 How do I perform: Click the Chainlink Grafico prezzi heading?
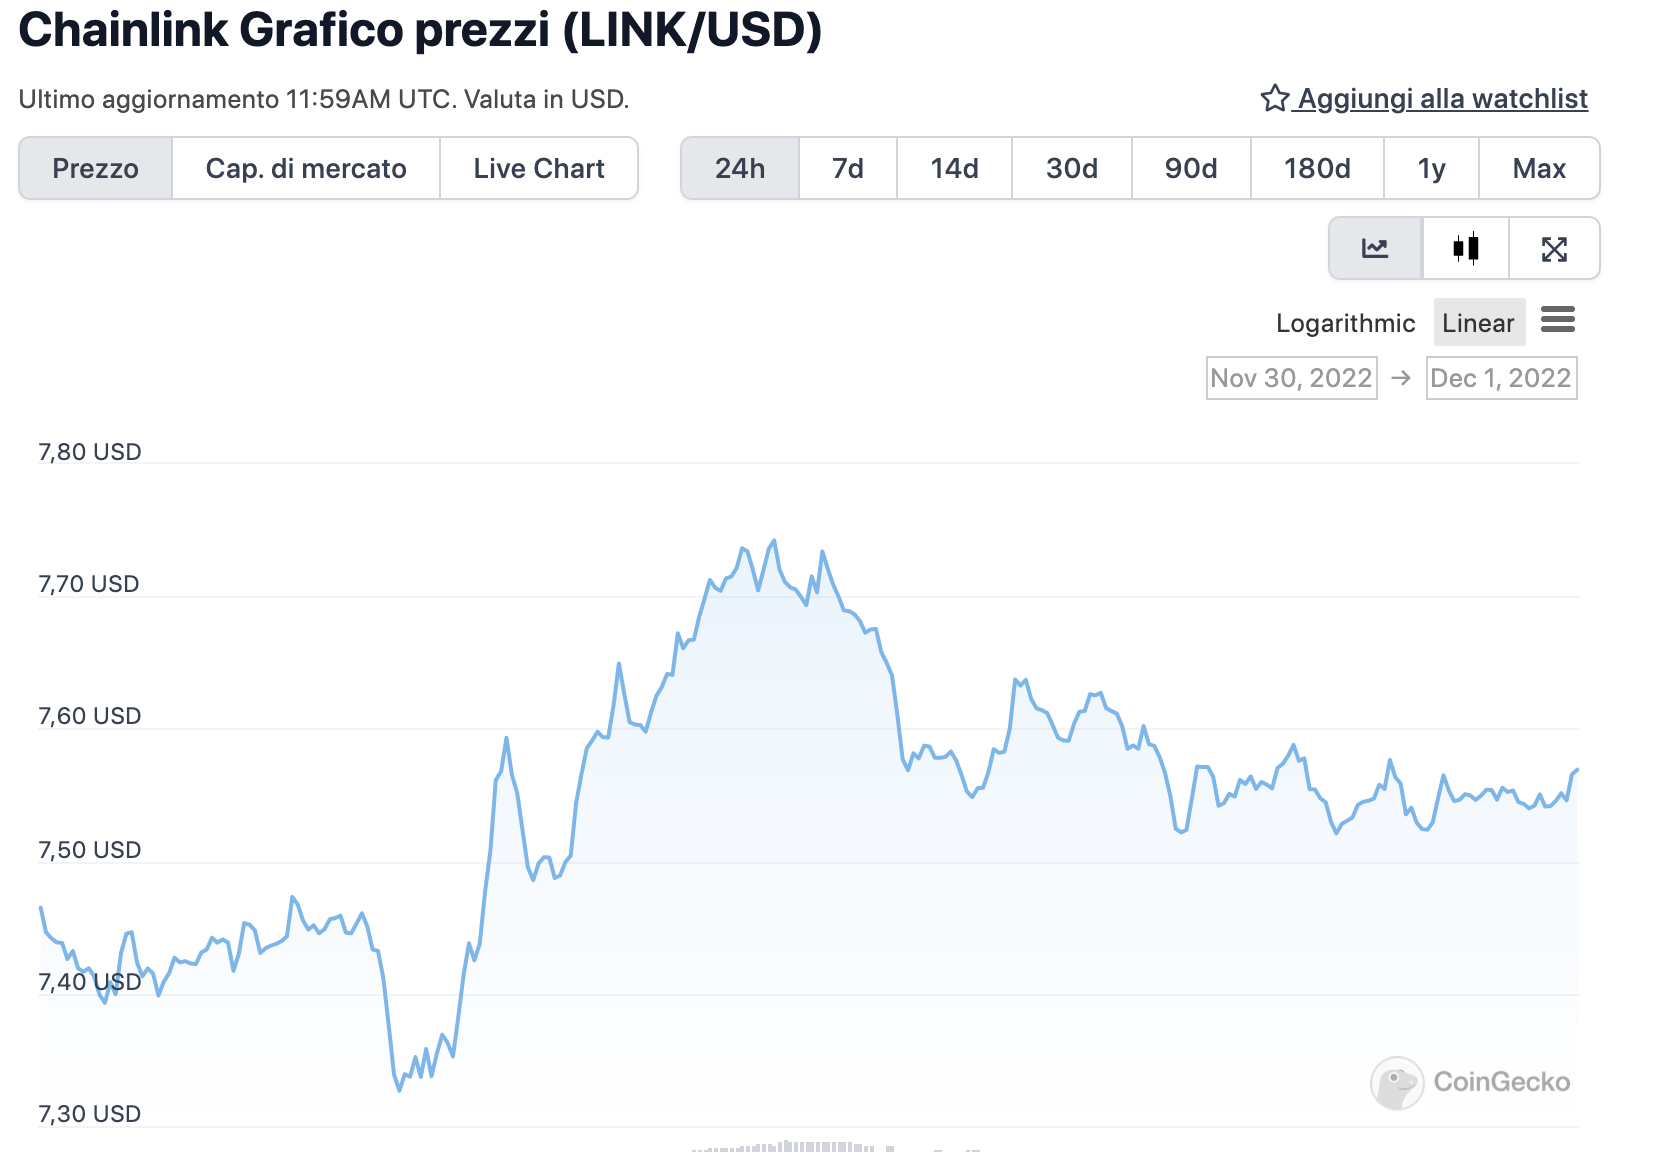[420, 30]
